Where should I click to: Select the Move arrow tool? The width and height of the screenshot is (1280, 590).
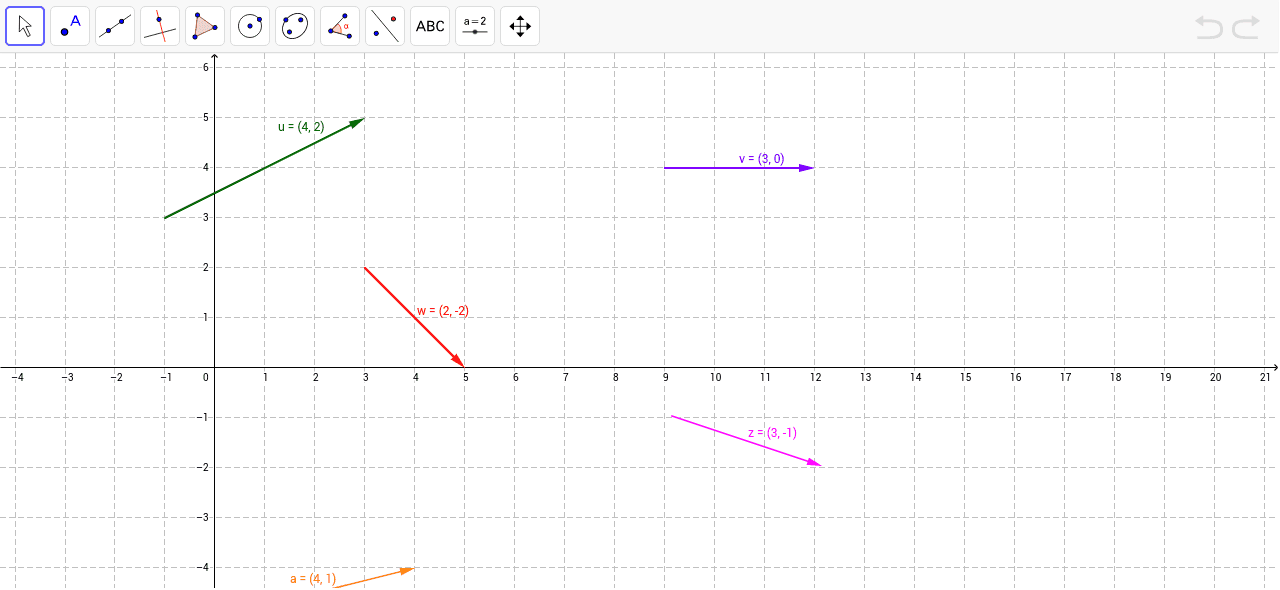pos(25,26)
